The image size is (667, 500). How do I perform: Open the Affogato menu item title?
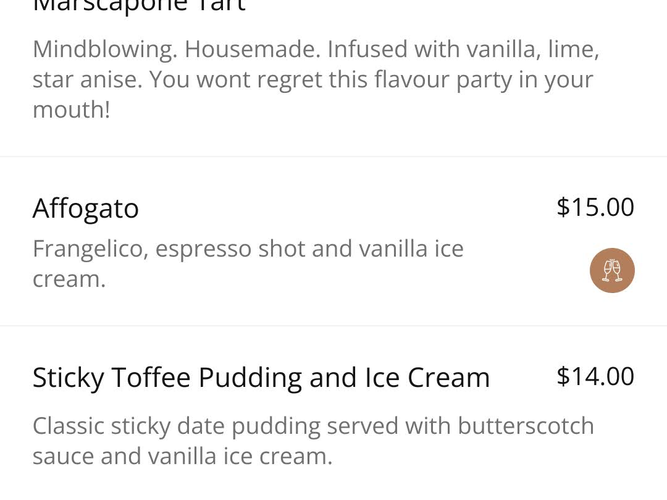point(85,208)
